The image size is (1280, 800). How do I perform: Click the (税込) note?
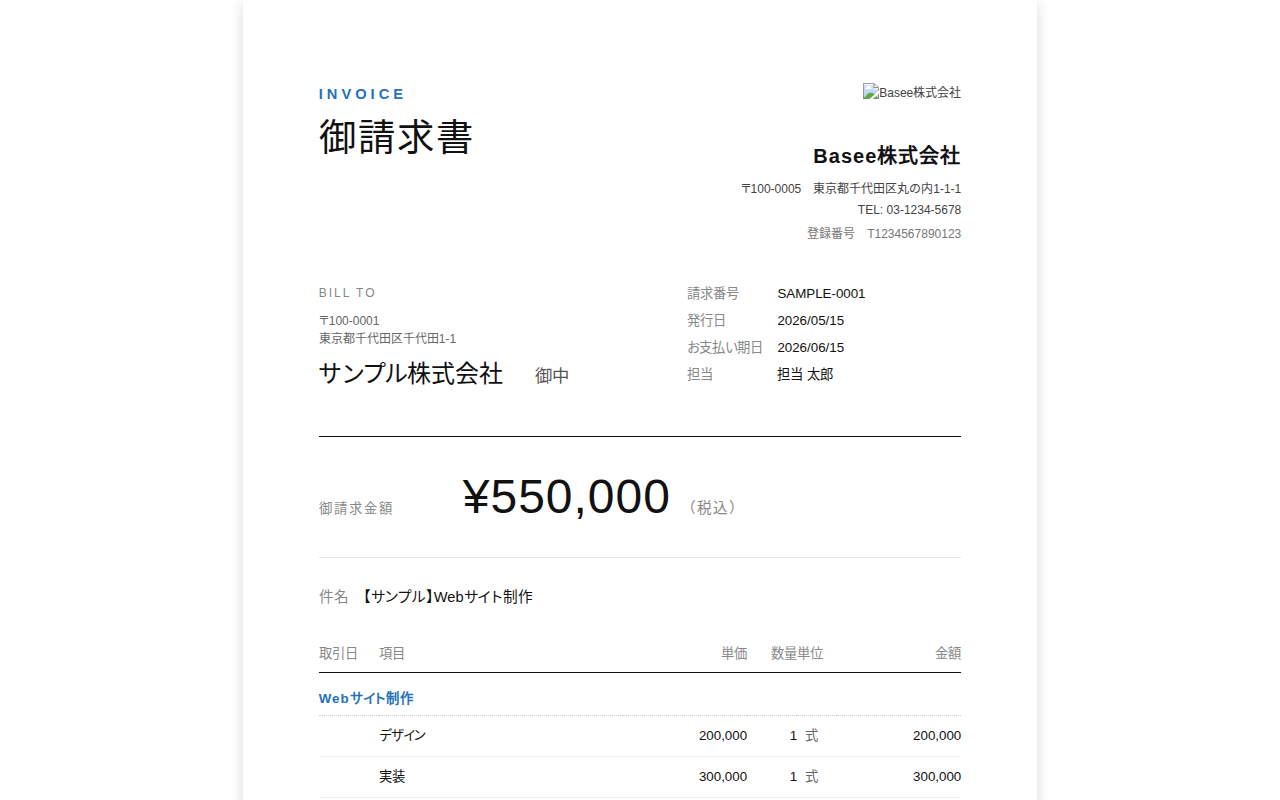tap(713, 508)
